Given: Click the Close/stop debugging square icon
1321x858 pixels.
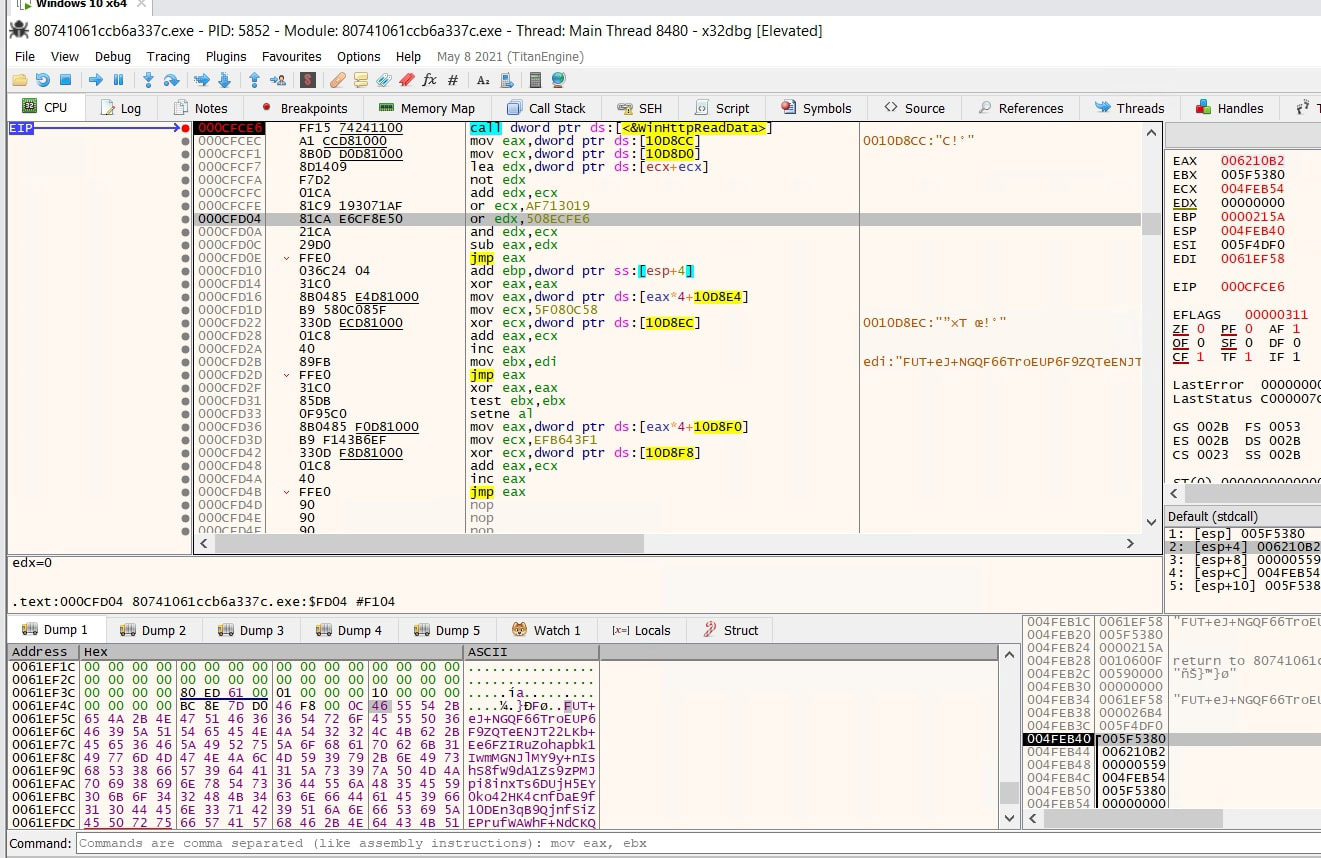Looking at the screenshot, I should click(65, 80).
